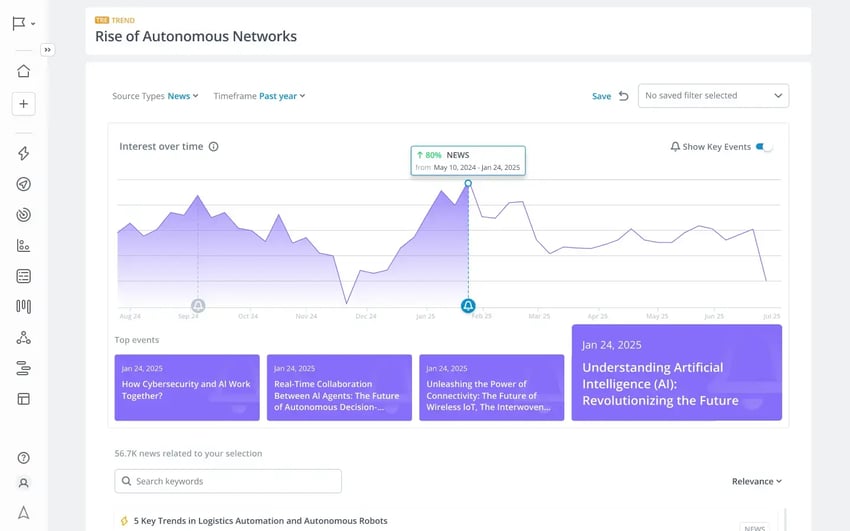
Task: Click the 'Dec 24' axis label
Action: coord(366,316)
